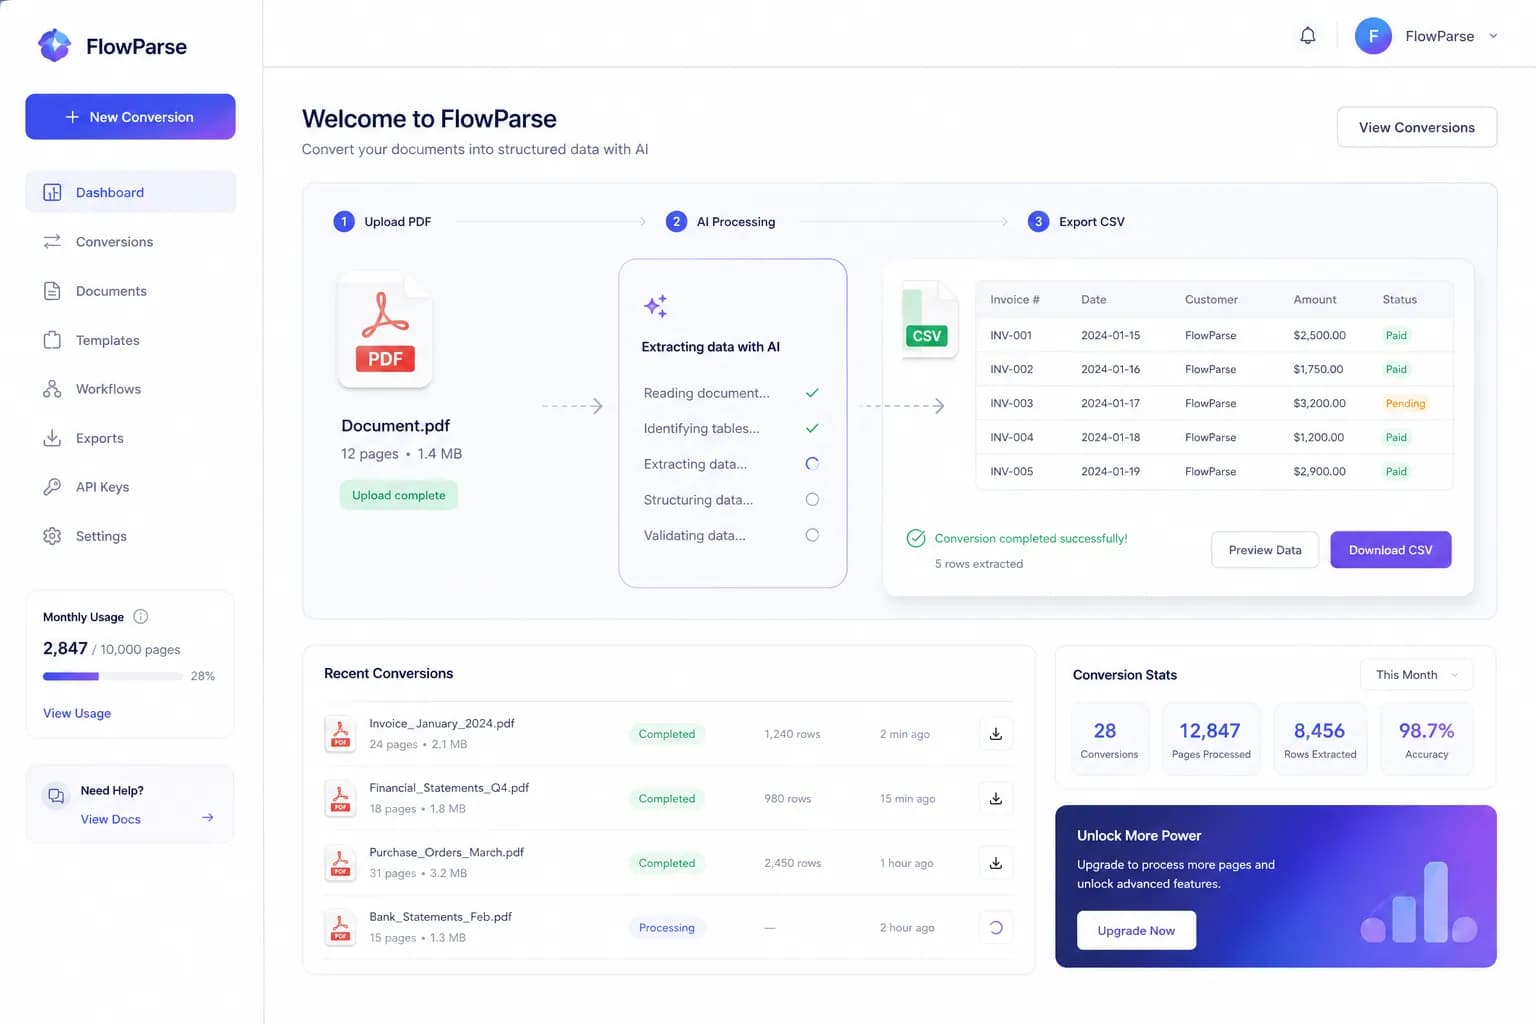The height and width of the screenshot is (1024, 1536).
Task: Expand the FlowParse account menu chevron
Action: tap(1493, 36)
